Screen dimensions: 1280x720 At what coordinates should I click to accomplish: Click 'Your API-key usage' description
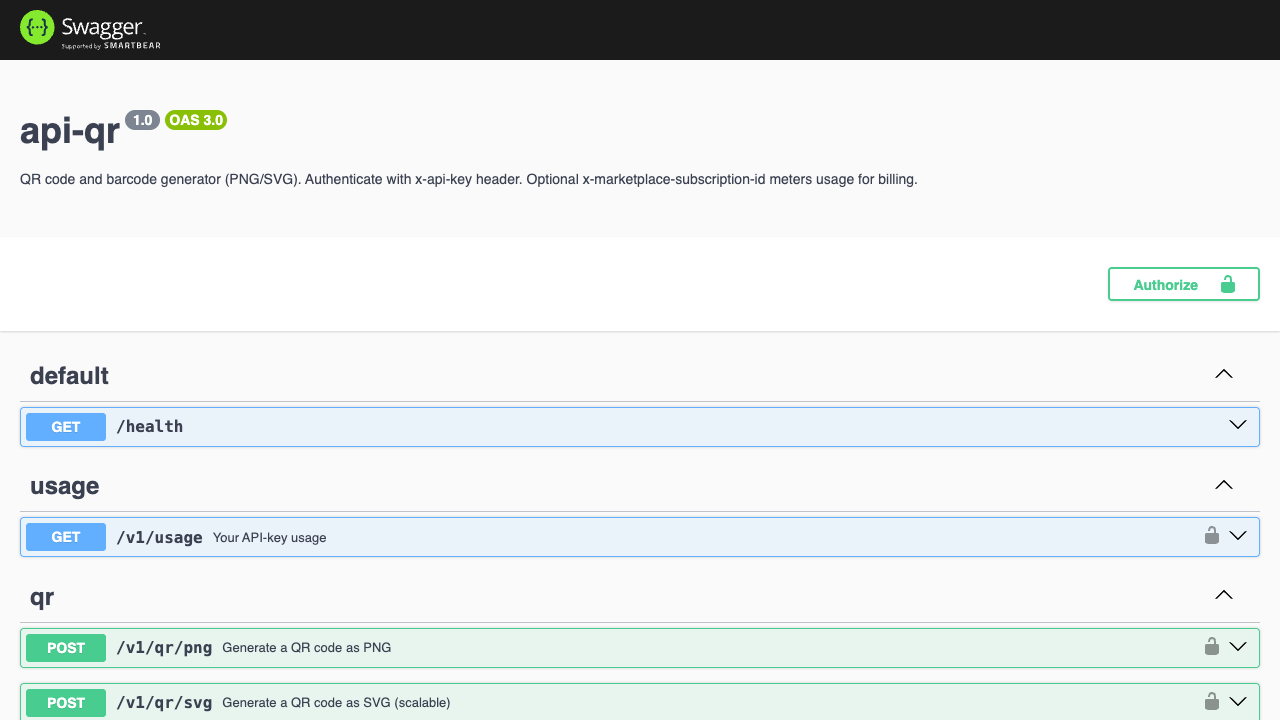point(270,538)
